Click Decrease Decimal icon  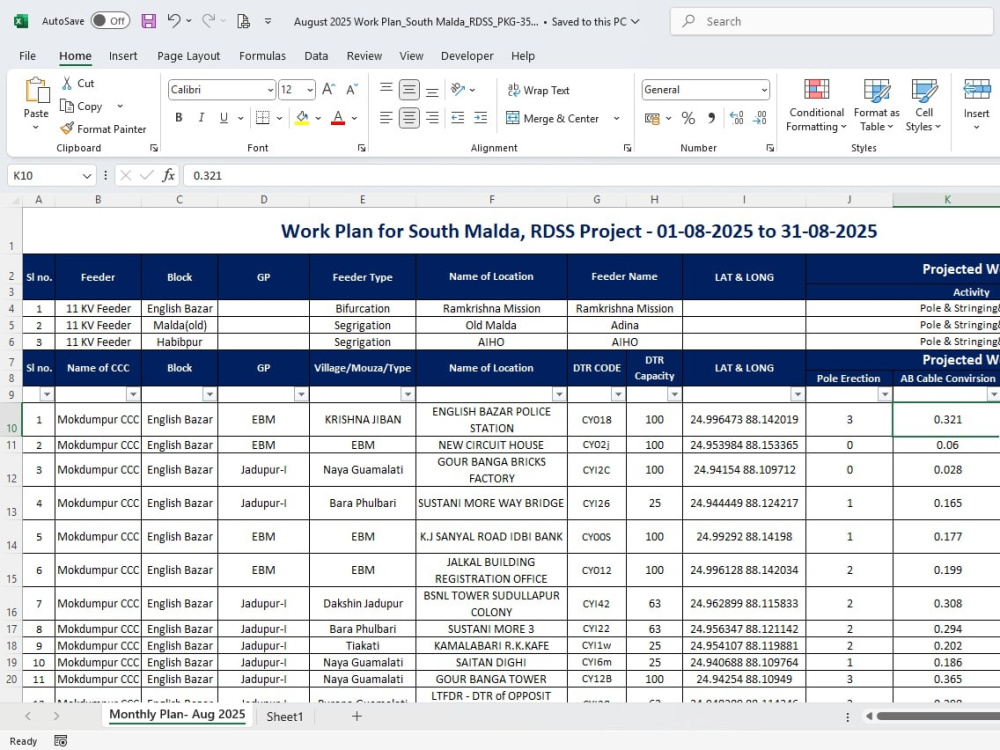(x=760, y=118)
